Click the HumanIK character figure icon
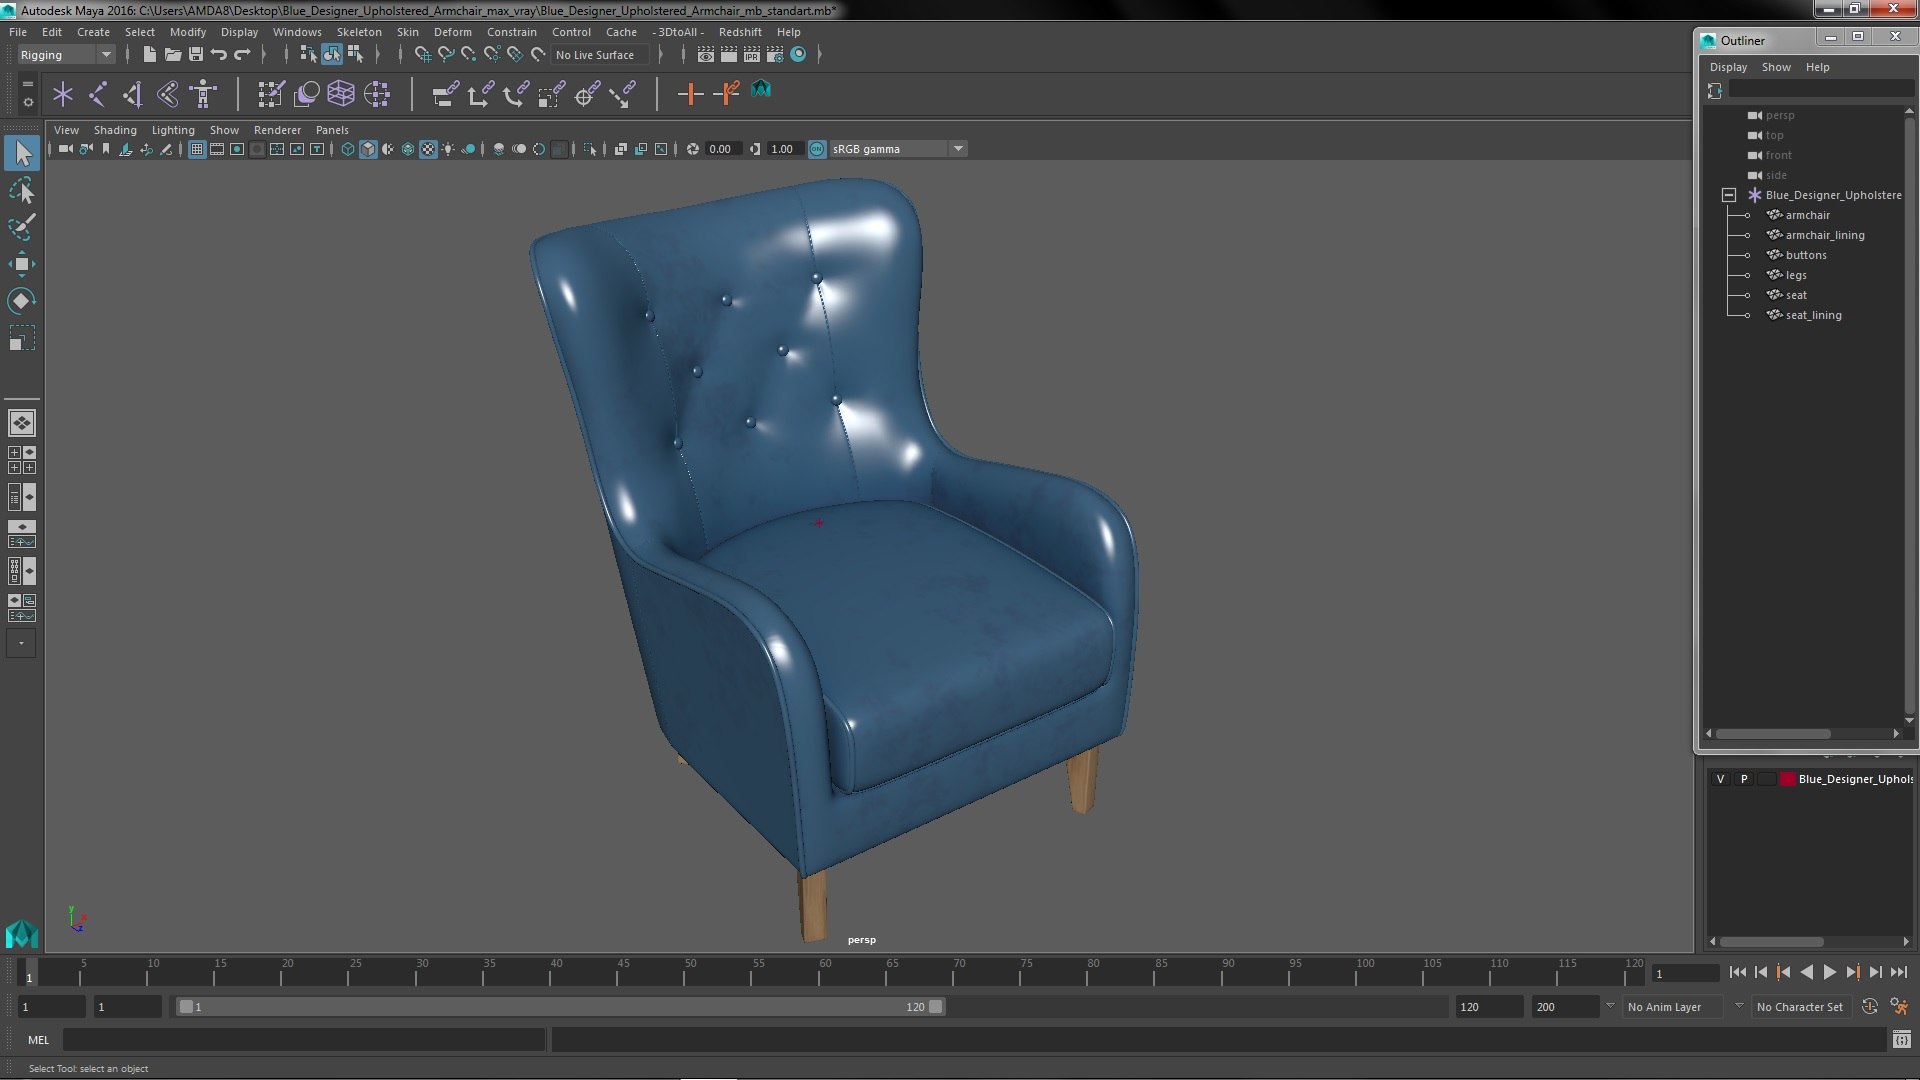 pos(203,95)
